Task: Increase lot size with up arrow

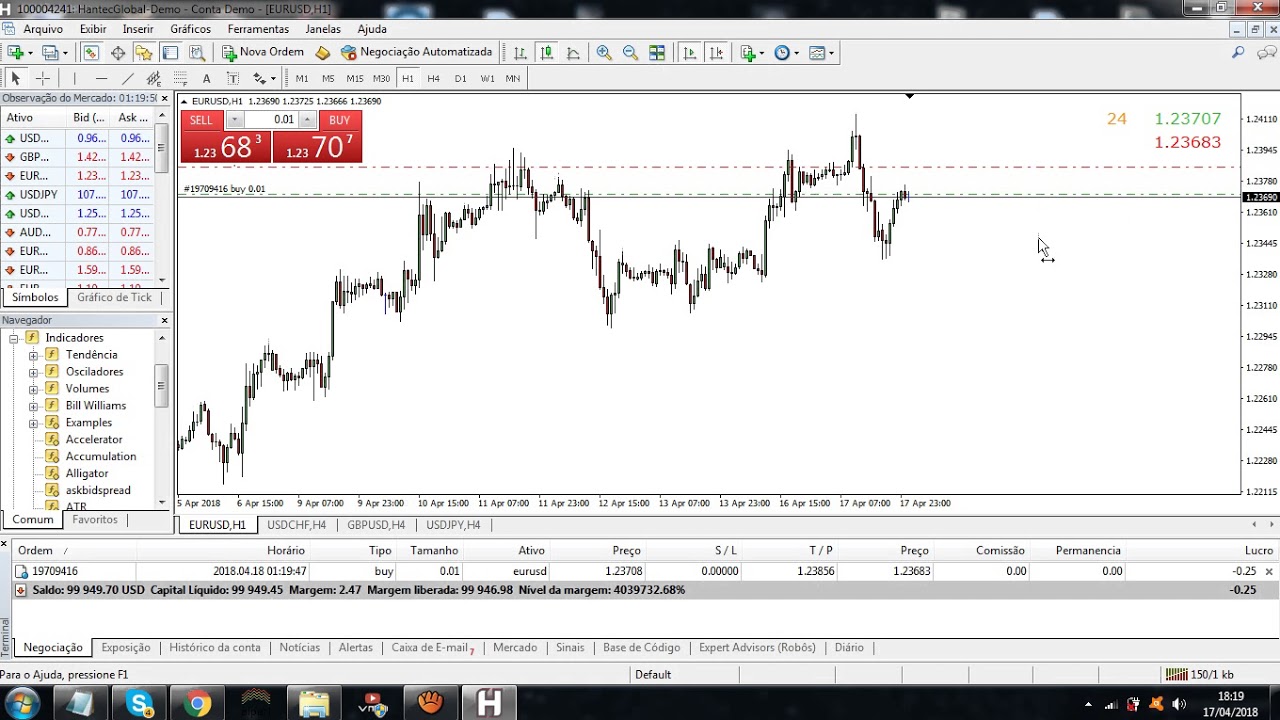Action: click(308, 120)
